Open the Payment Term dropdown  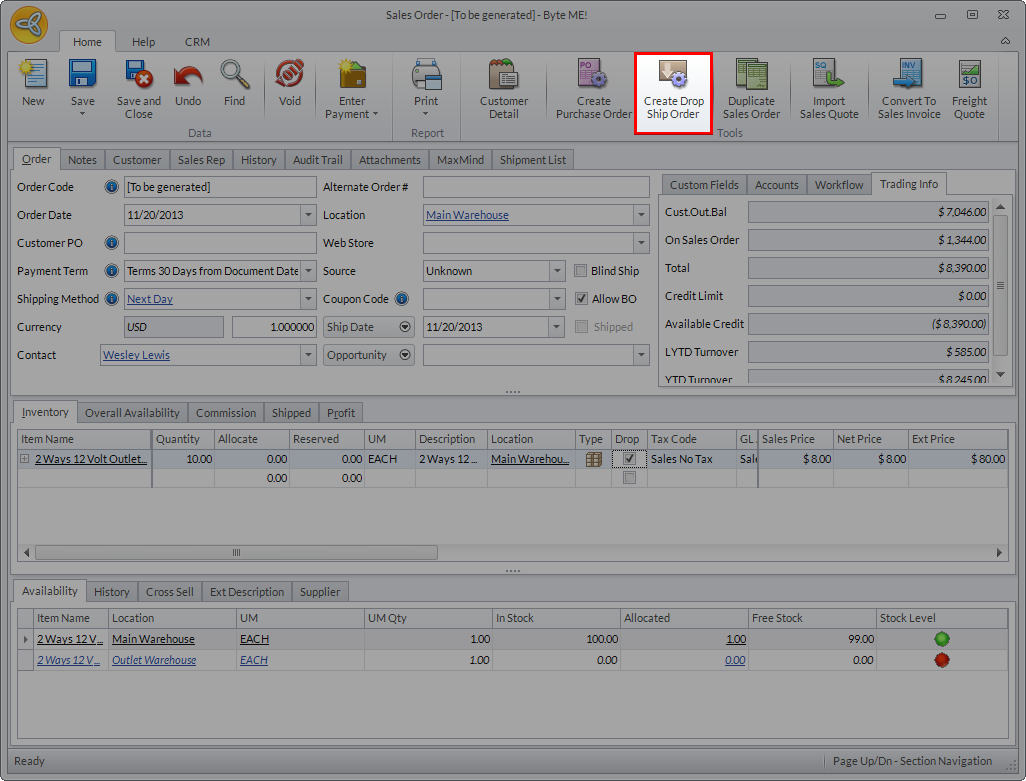pyautogui.click(x=308, y=271)
